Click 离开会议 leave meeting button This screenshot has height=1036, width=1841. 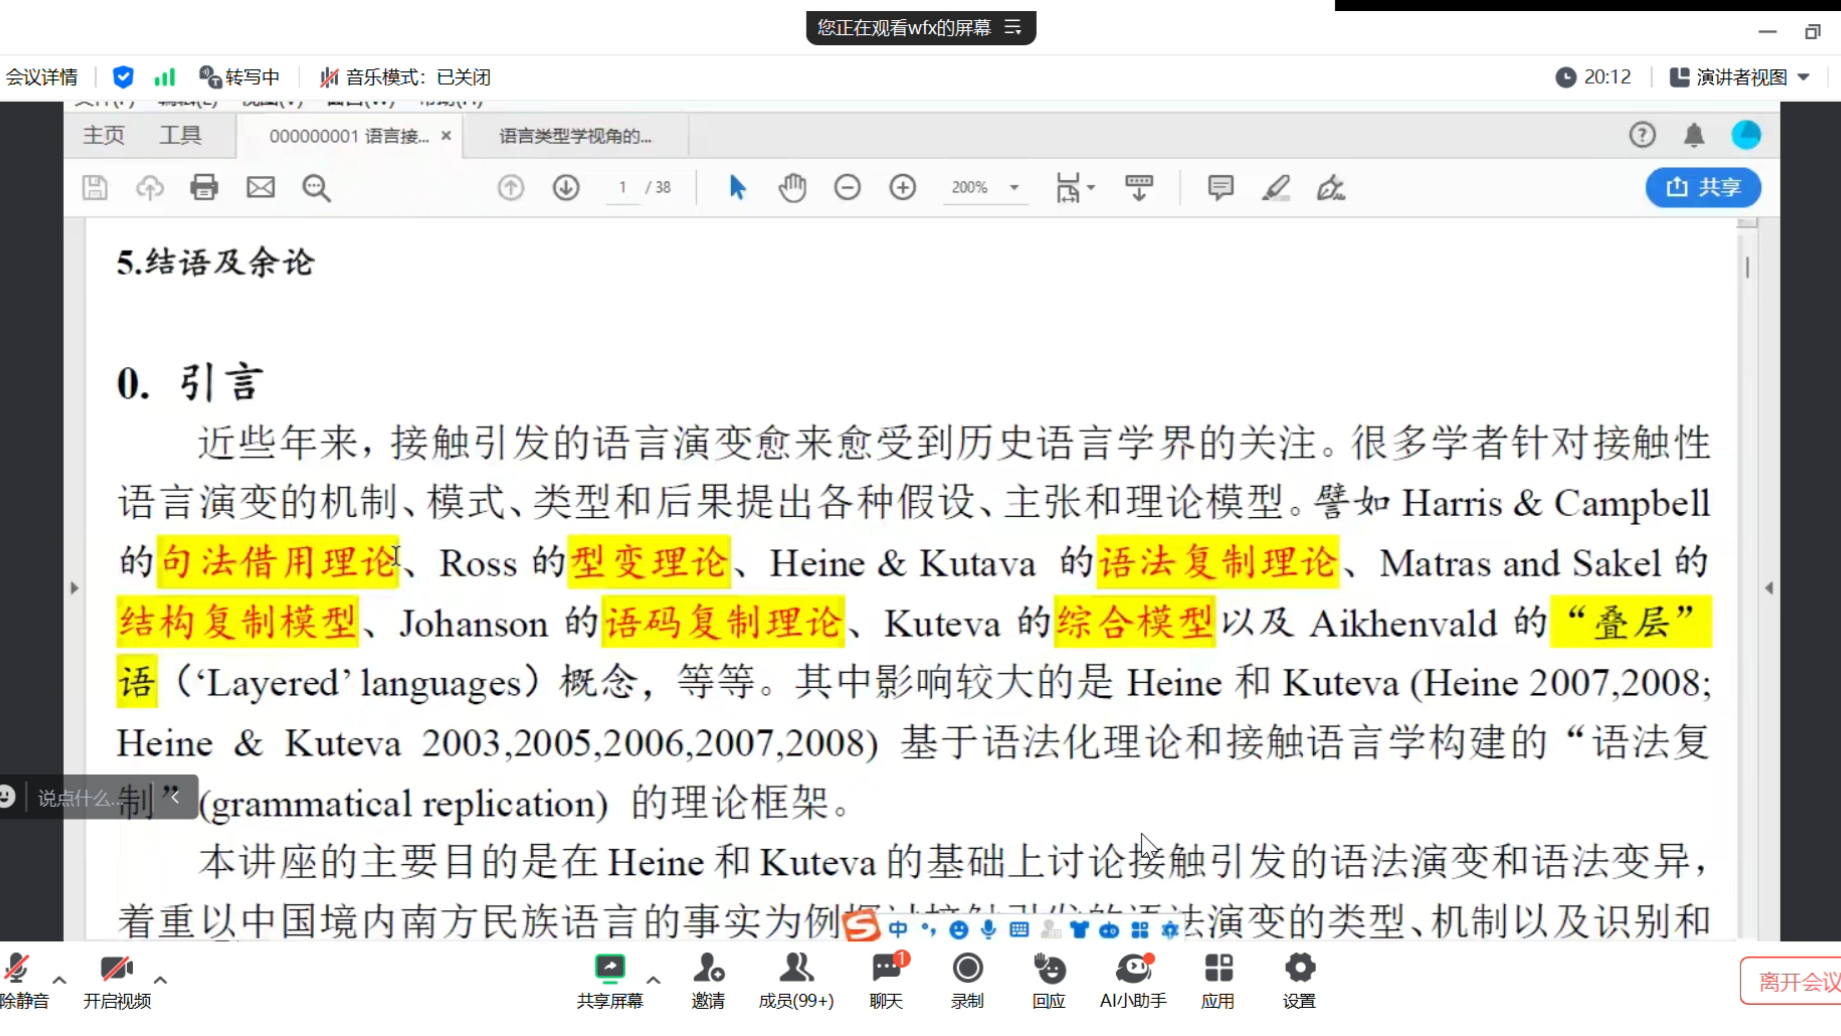(1795, 981)
